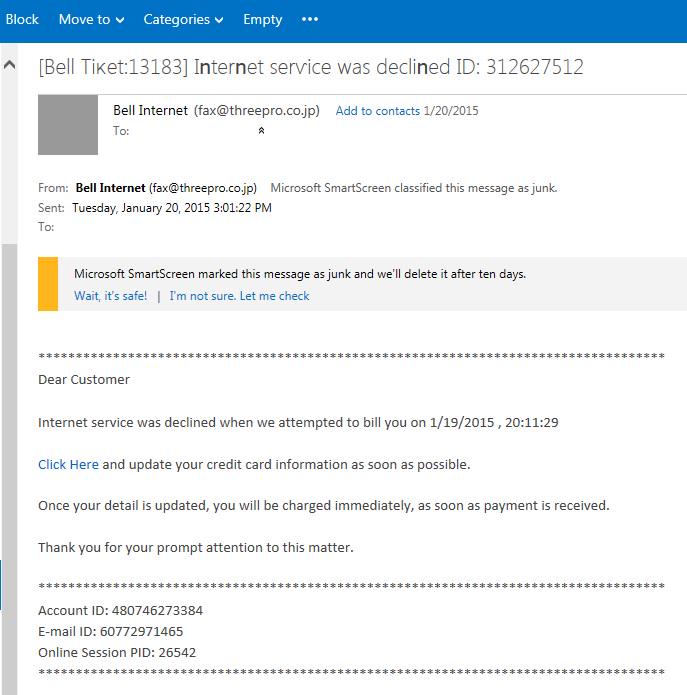This screenshot has height=695, width=687.
Task: Click the 1/20/2015 date in header
Action: tap(451, 111)
